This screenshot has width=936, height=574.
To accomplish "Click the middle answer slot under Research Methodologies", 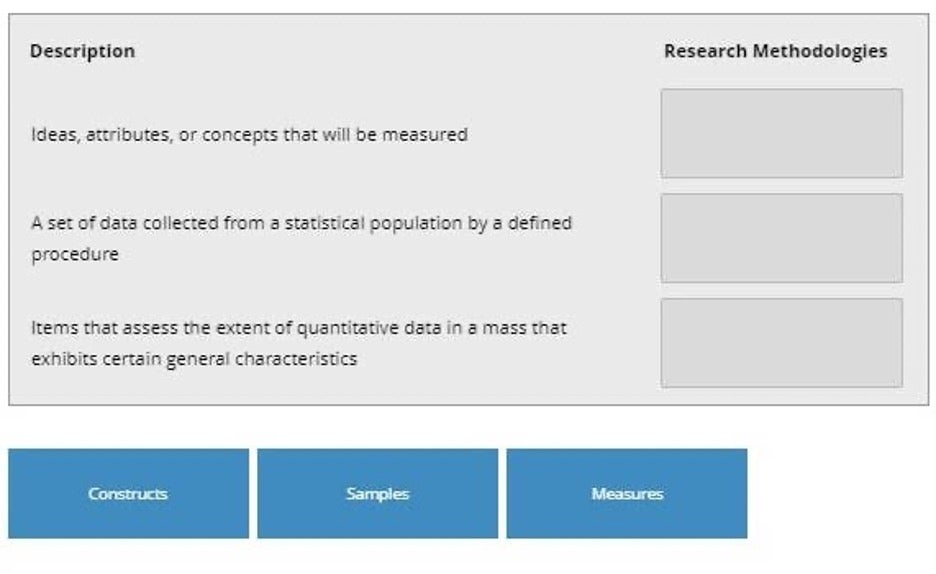I will point(781,238).
